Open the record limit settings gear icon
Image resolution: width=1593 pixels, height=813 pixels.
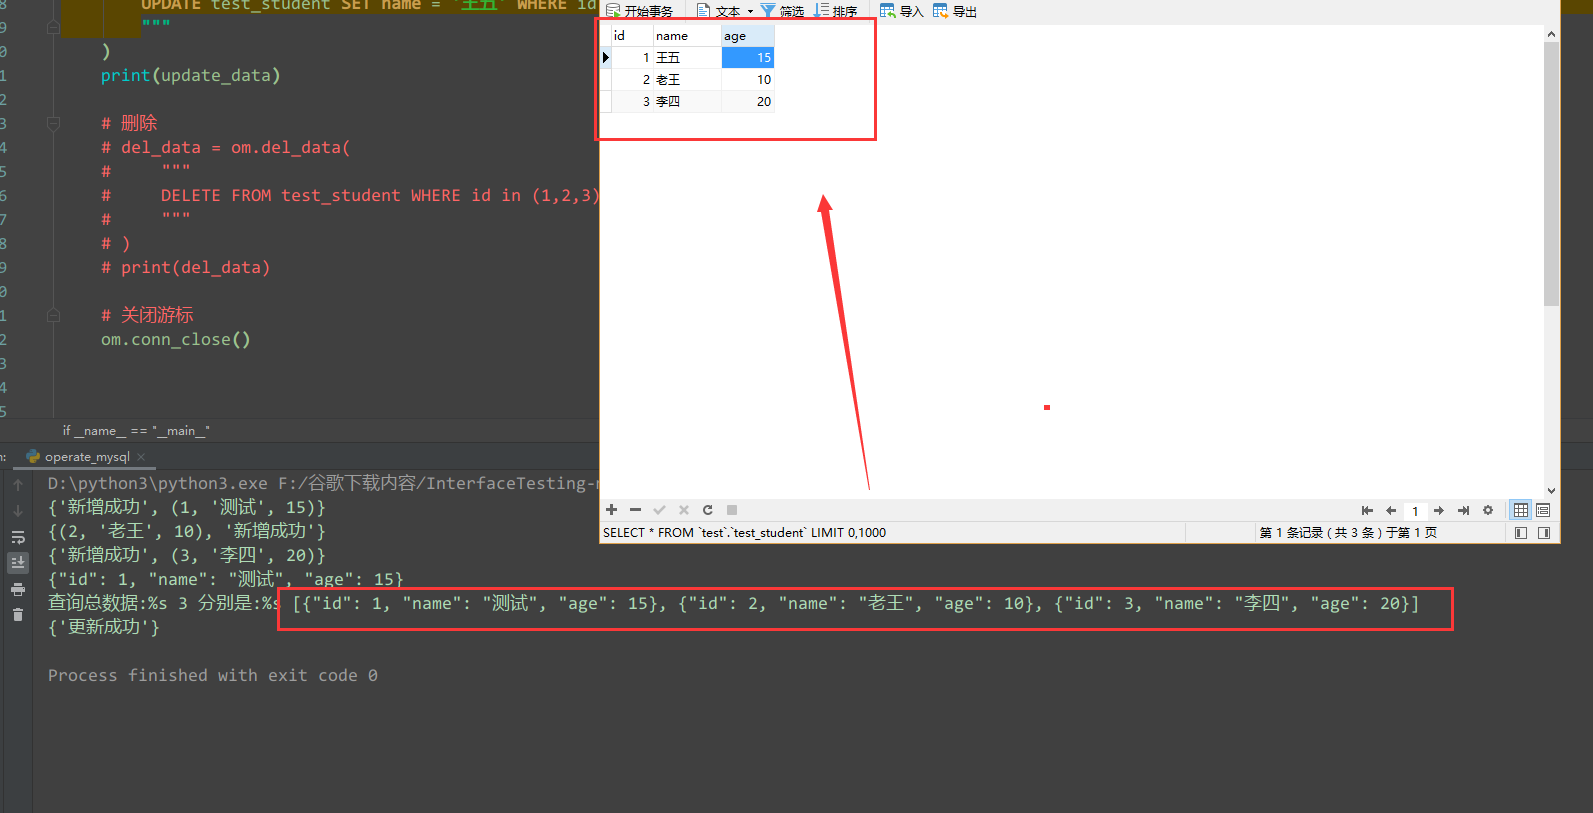click(x=1488, y=511)
